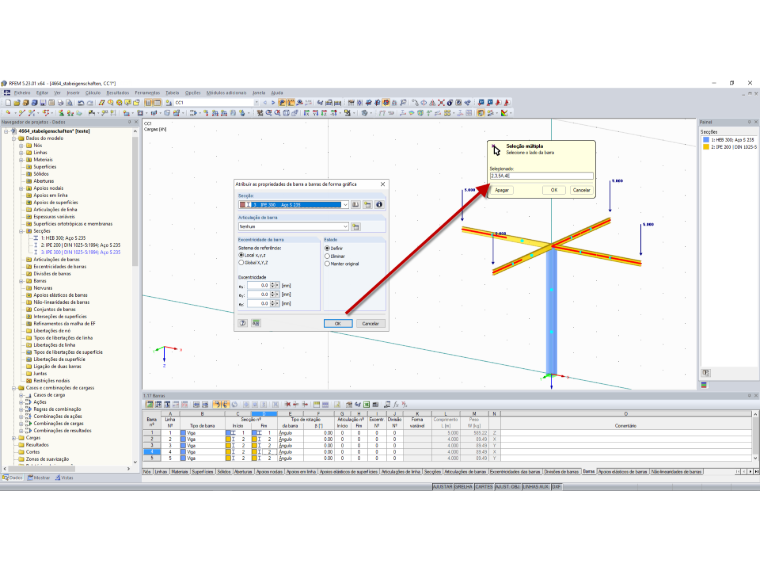This screenshot has width=760, height=570.
Task: Click the redo arrow in the toolbar
Action: click(90, 103)
